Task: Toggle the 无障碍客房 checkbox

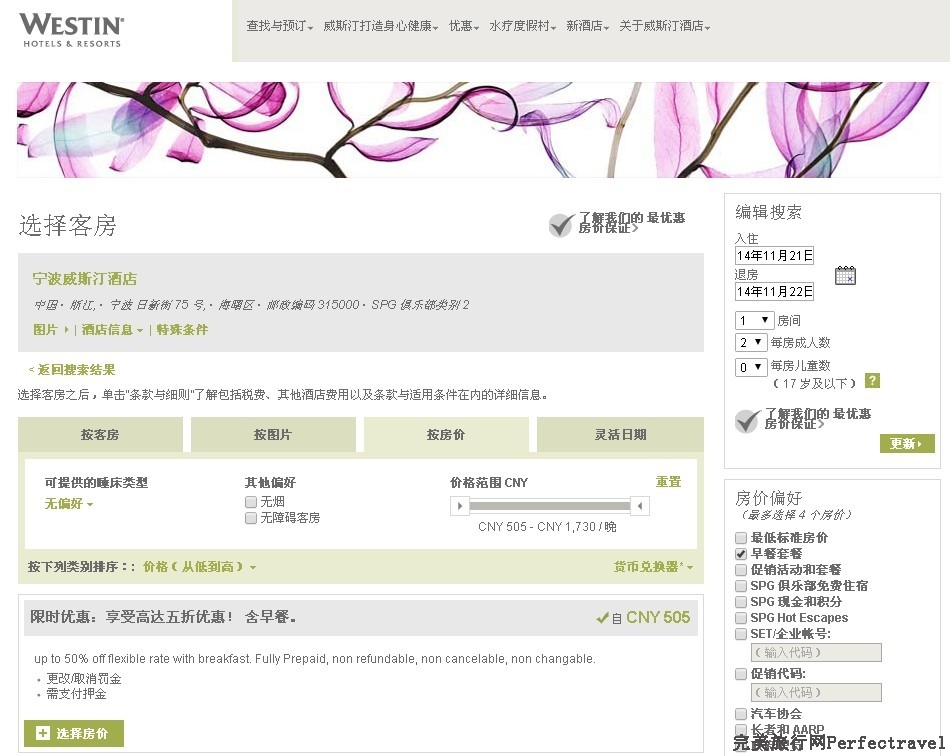Action: coord(251,518)
